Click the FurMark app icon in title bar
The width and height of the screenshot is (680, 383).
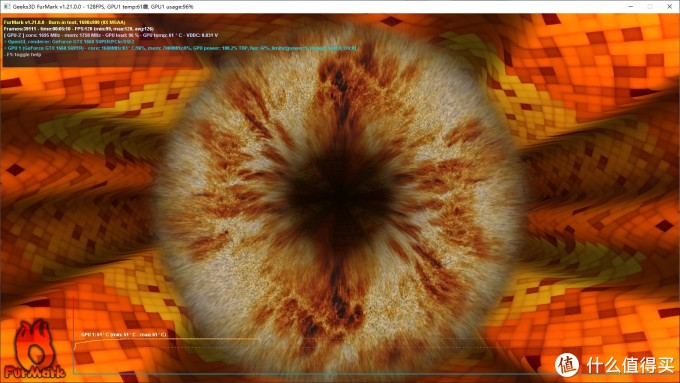(x=7, y=7)
